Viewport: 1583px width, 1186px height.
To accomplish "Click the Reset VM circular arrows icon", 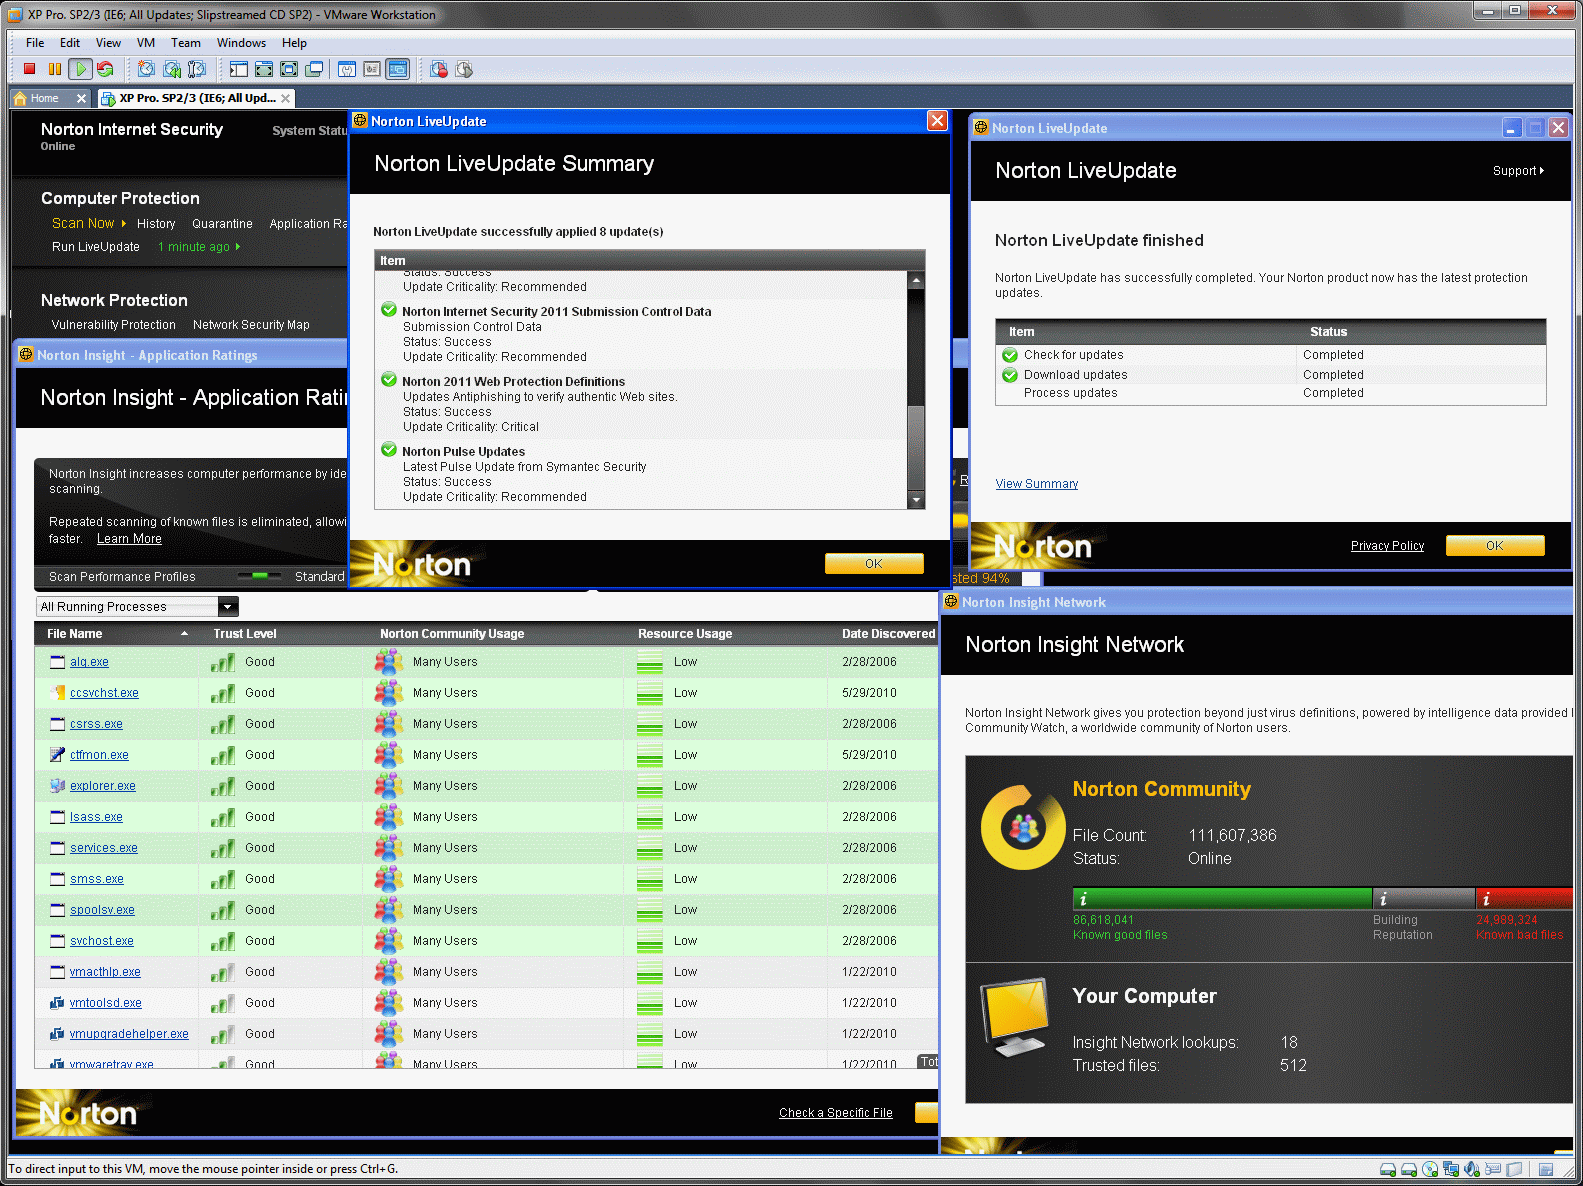I will [x=105, y=69].
